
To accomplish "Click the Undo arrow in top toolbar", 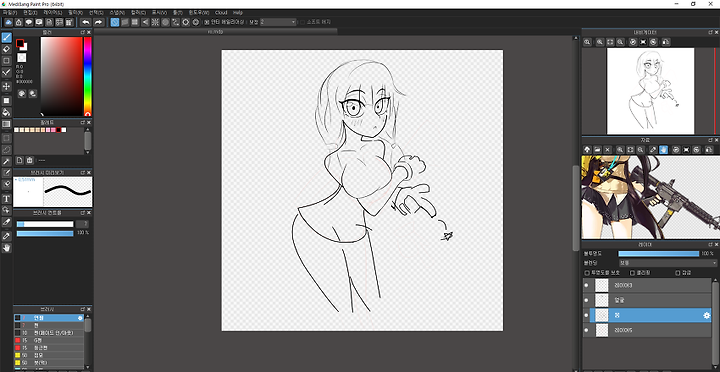I will pos(85,22).
